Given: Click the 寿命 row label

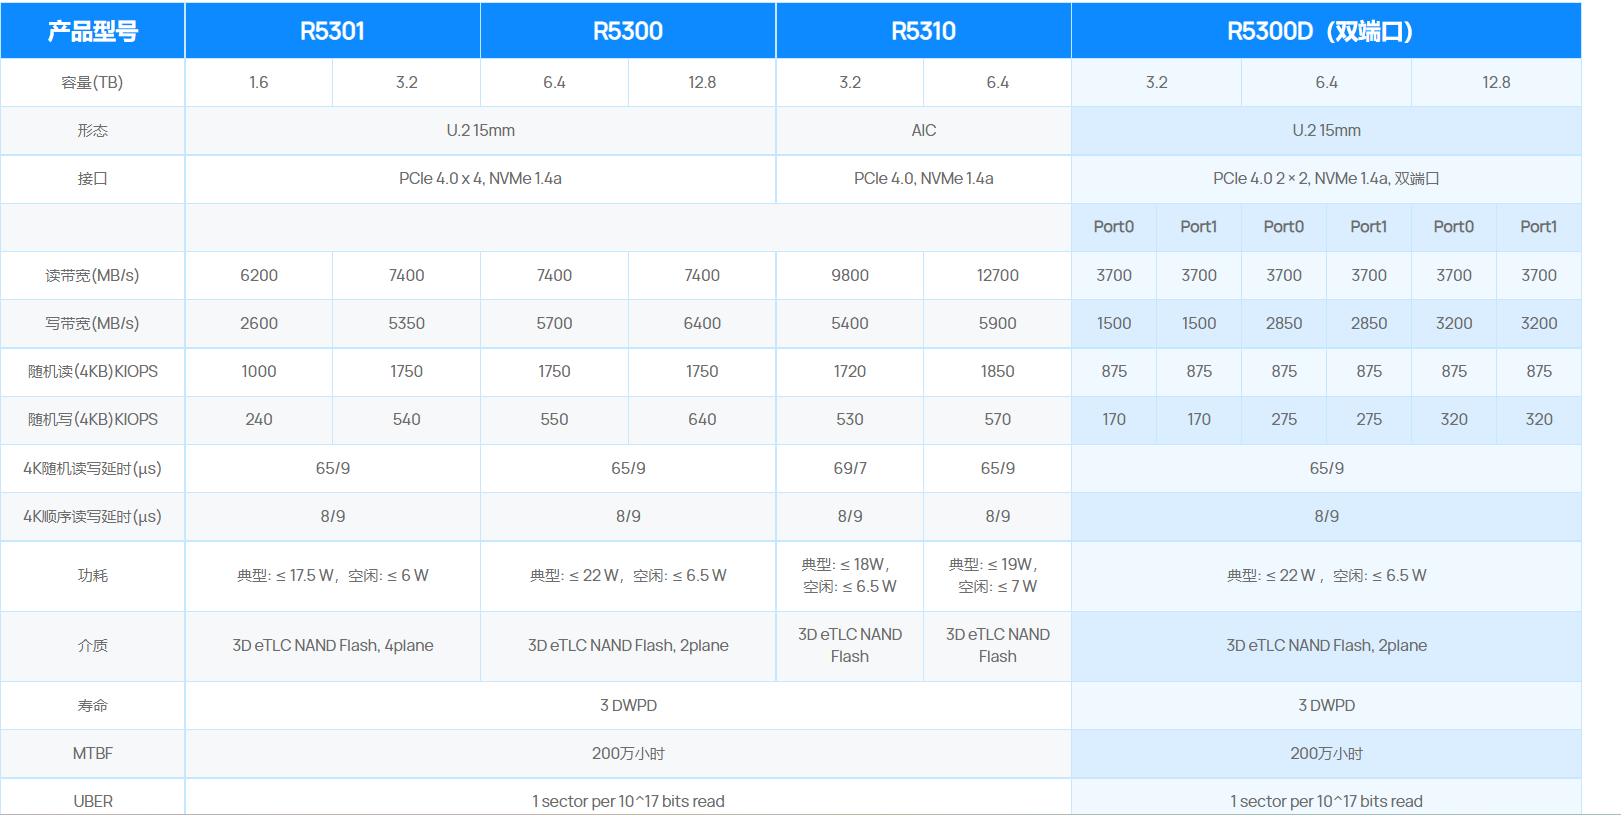Looking at the screenshot, I should (92, 706).
